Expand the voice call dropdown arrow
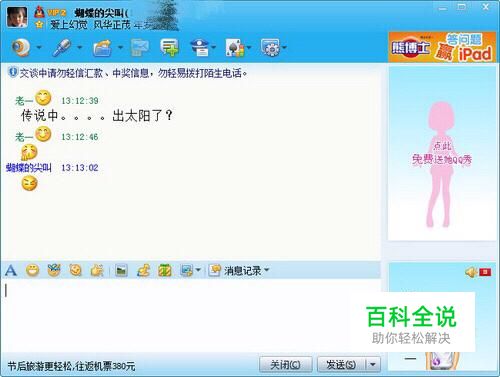Image resolution: width=500 pixels, height=377 pixels. pyautogui.click(x=80, y=48)
